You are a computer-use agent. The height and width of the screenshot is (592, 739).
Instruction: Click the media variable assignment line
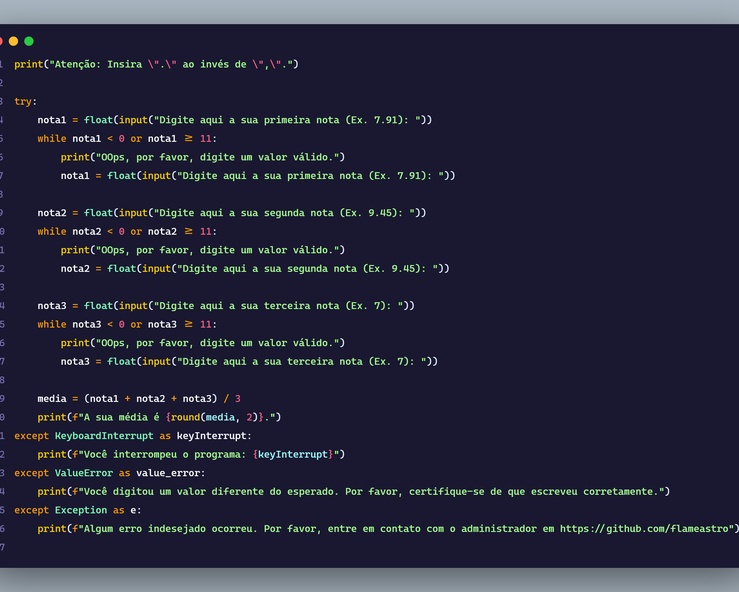(x=139, y=398)
